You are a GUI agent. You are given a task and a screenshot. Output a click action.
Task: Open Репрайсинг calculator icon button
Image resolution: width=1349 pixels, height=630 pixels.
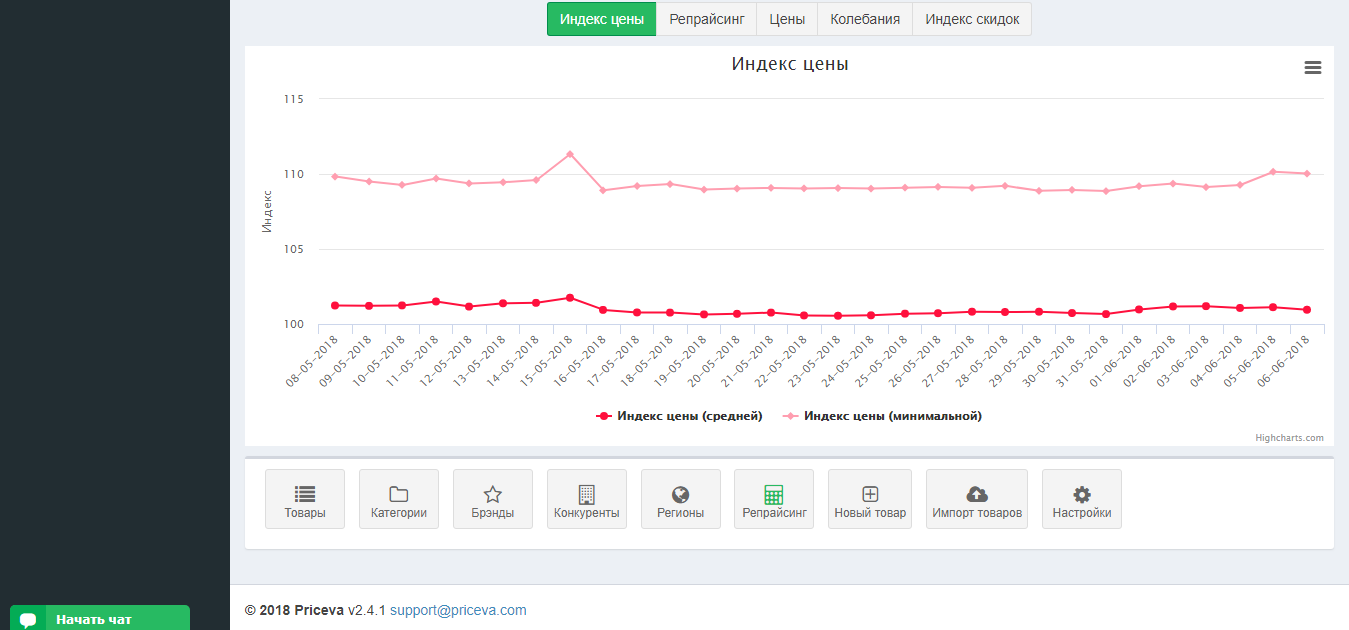click(774, 499)
